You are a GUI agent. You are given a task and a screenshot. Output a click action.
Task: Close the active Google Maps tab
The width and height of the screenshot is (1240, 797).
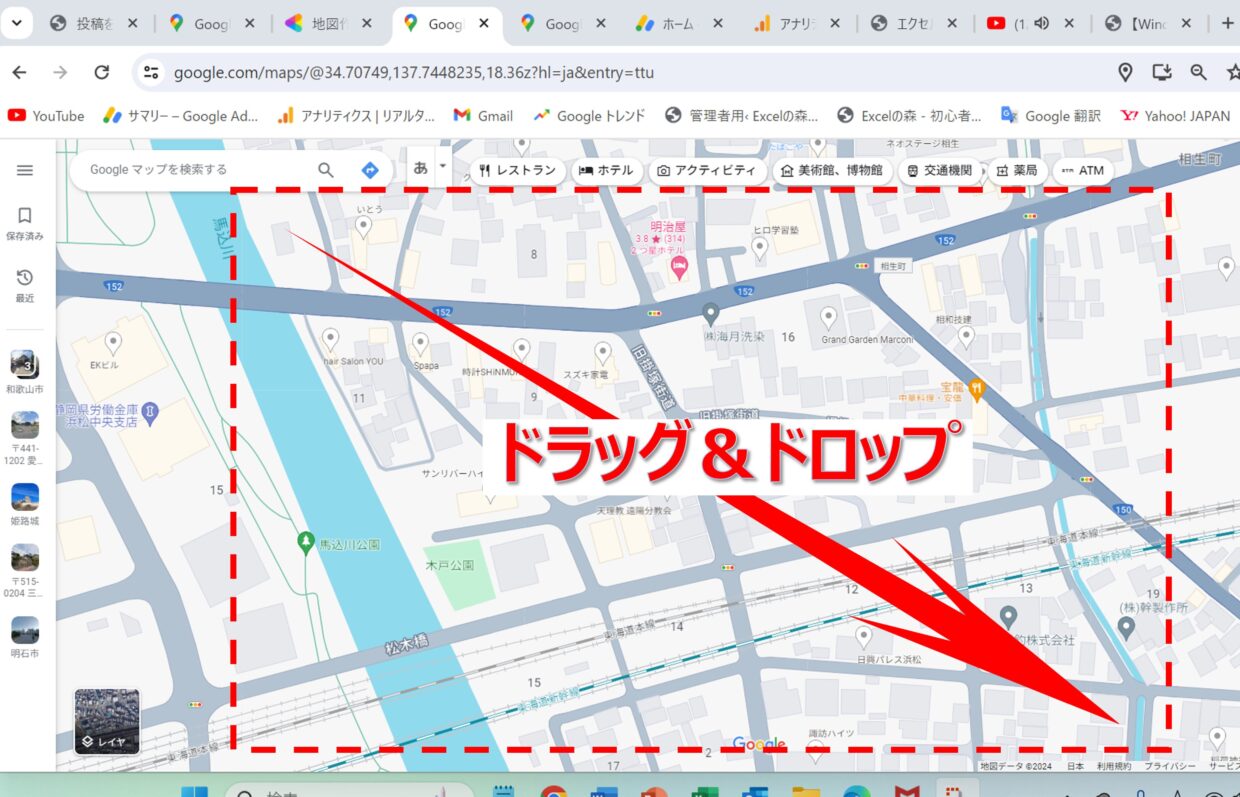(484, 24)
